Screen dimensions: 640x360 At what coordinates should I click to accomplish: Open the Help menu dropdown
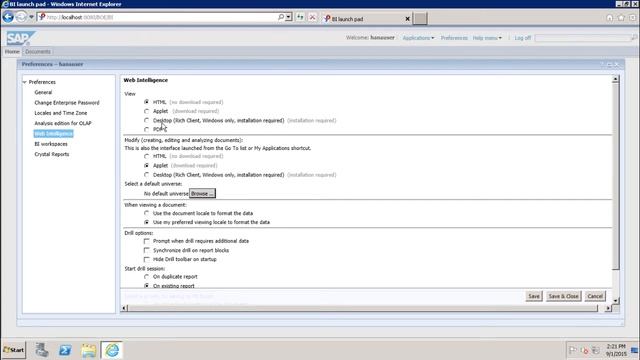tap(487, 38)
